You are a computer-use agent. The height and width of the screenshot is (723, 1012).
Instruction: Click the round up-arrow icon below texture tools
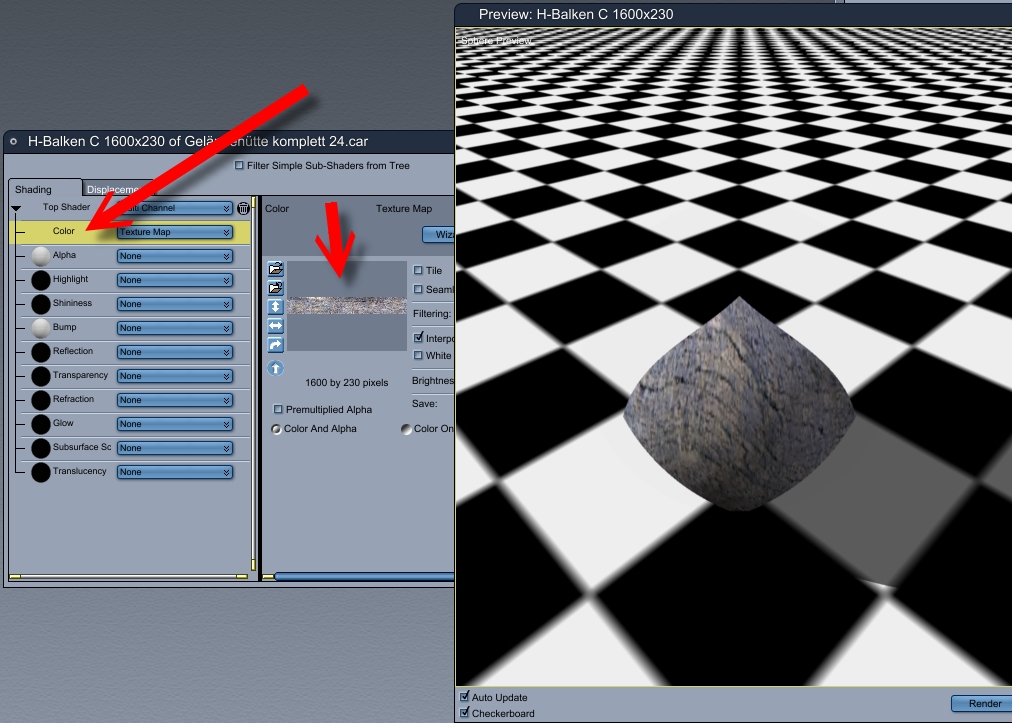tap(276, 368)
